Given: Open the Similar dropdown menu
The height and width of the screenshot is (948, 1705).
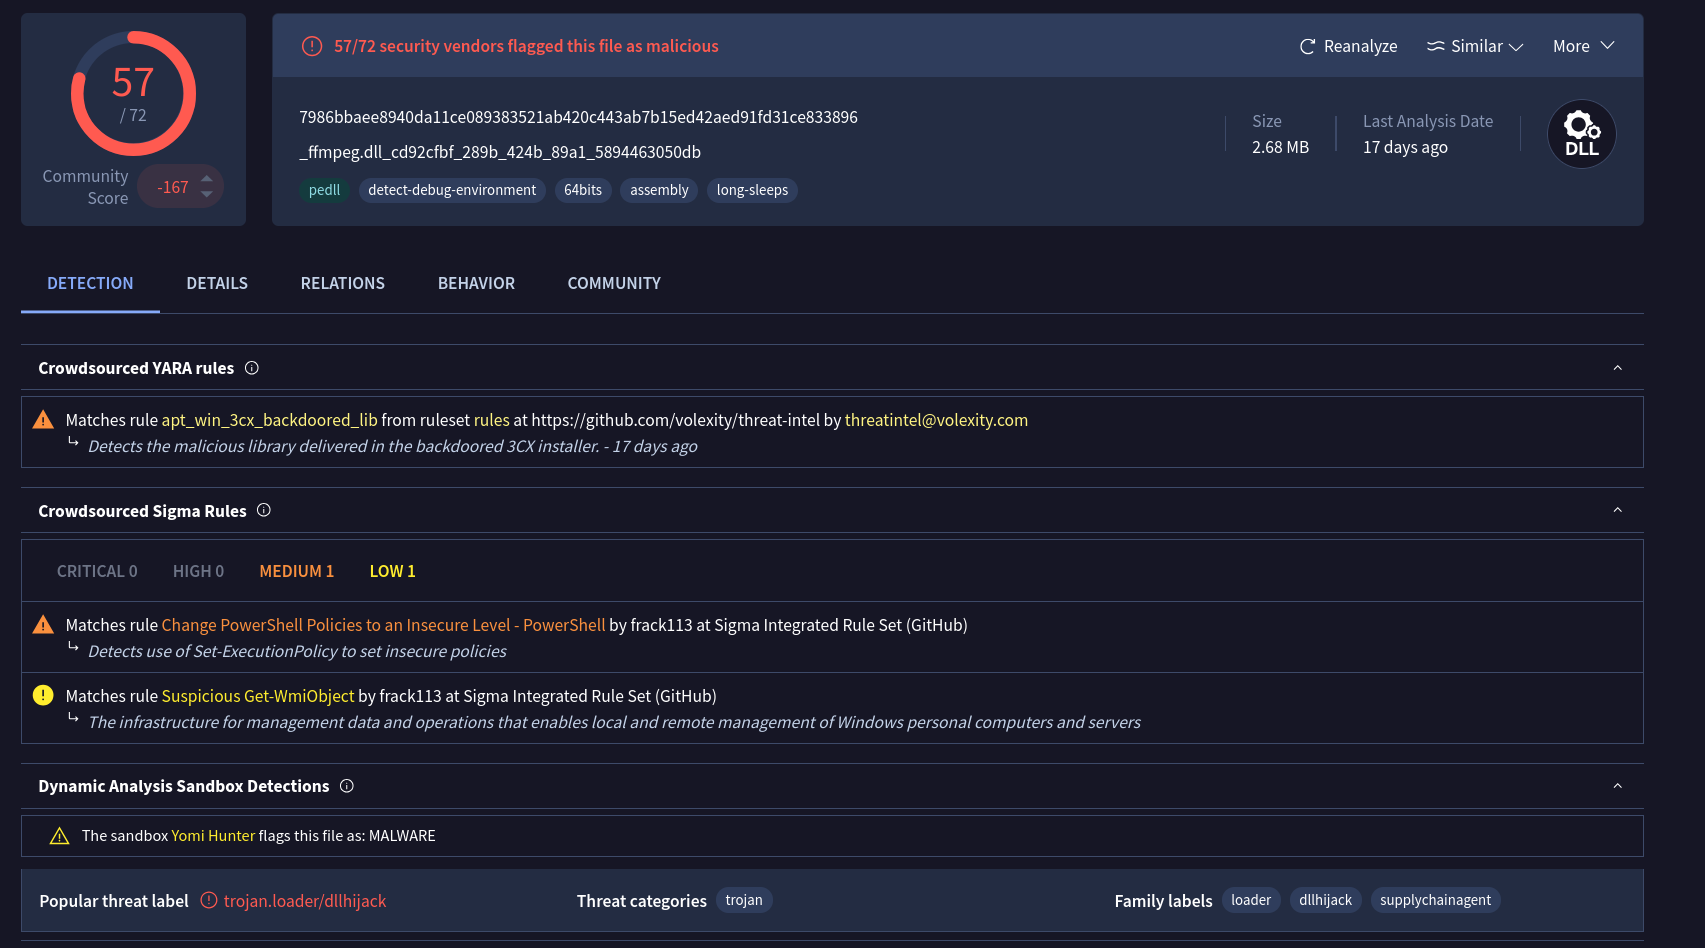Looking at the screenshot, I should [x=1475, y=47].
